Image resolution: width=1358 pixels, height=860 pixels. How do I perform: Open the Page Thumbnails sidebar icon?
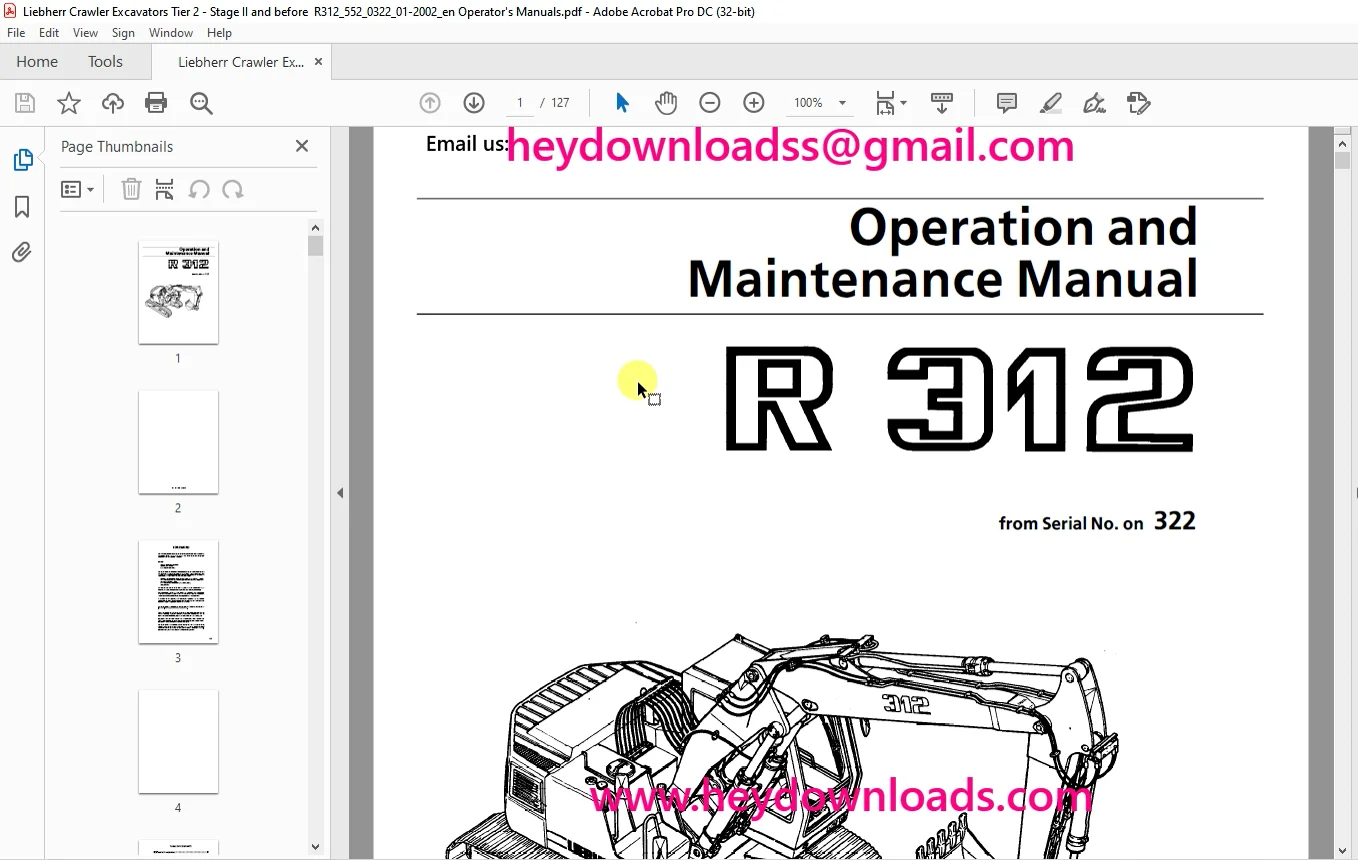[x=22, y=160]
